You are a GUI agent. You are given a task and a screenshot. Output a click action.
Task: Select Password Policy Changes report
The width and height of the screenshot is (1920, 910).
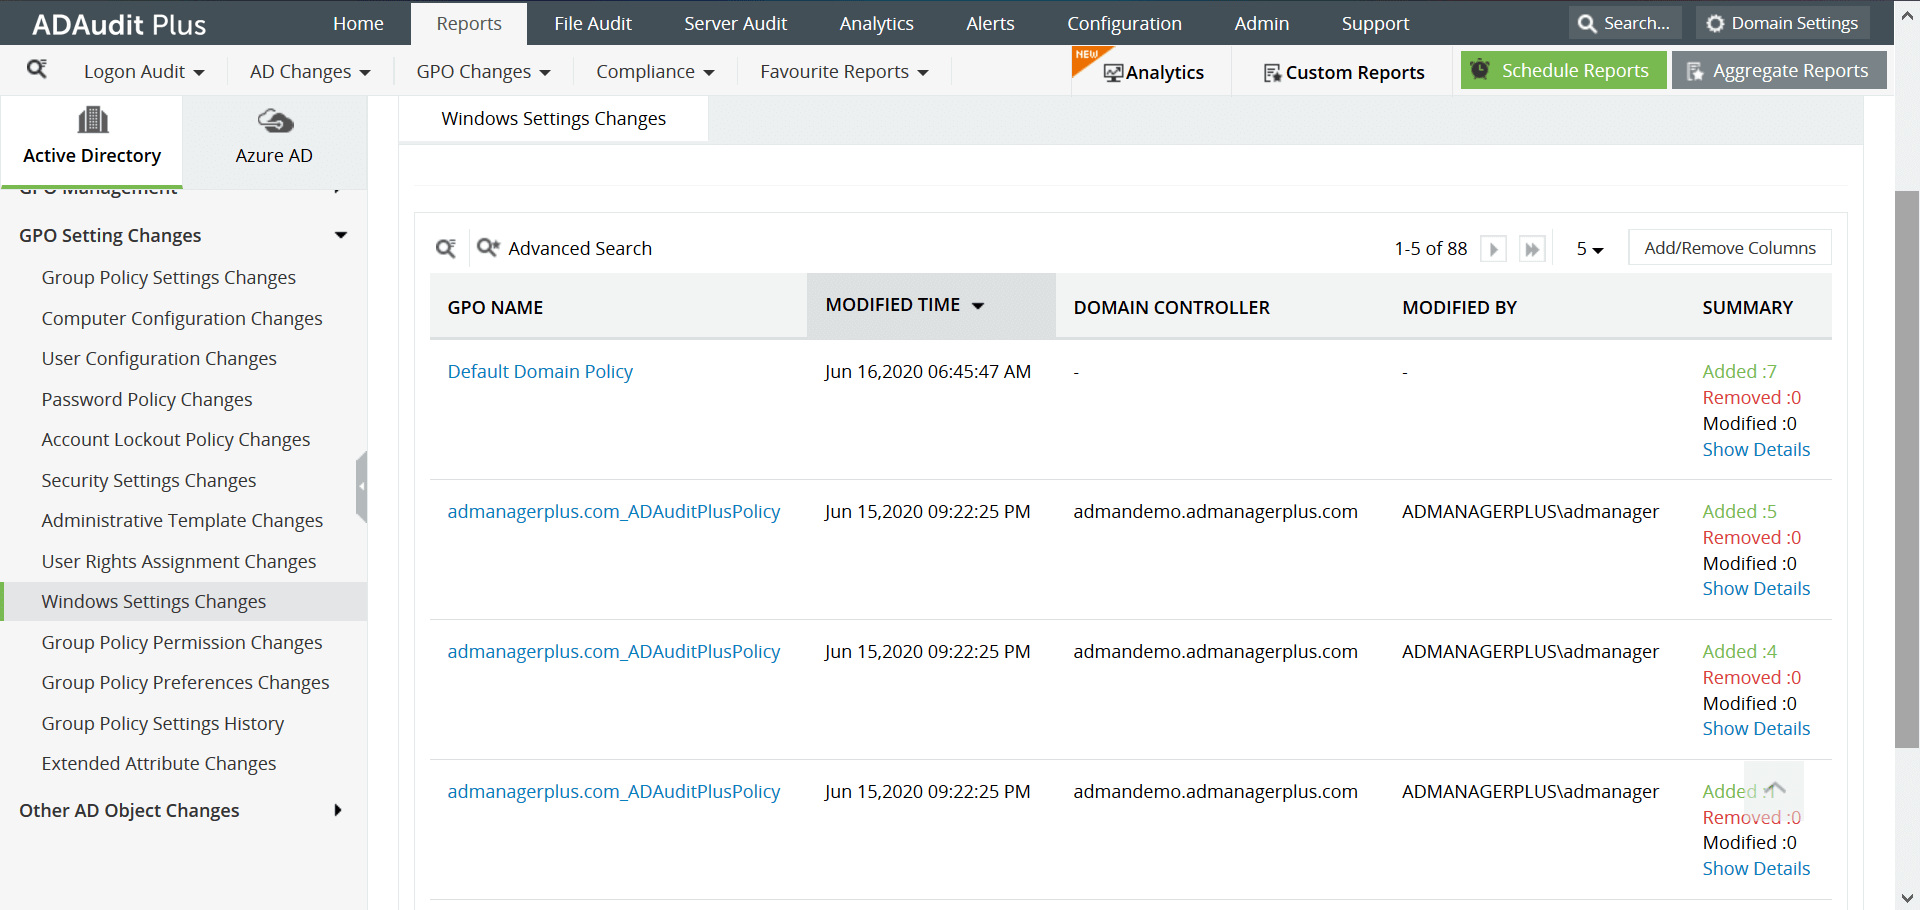(147, 400)
